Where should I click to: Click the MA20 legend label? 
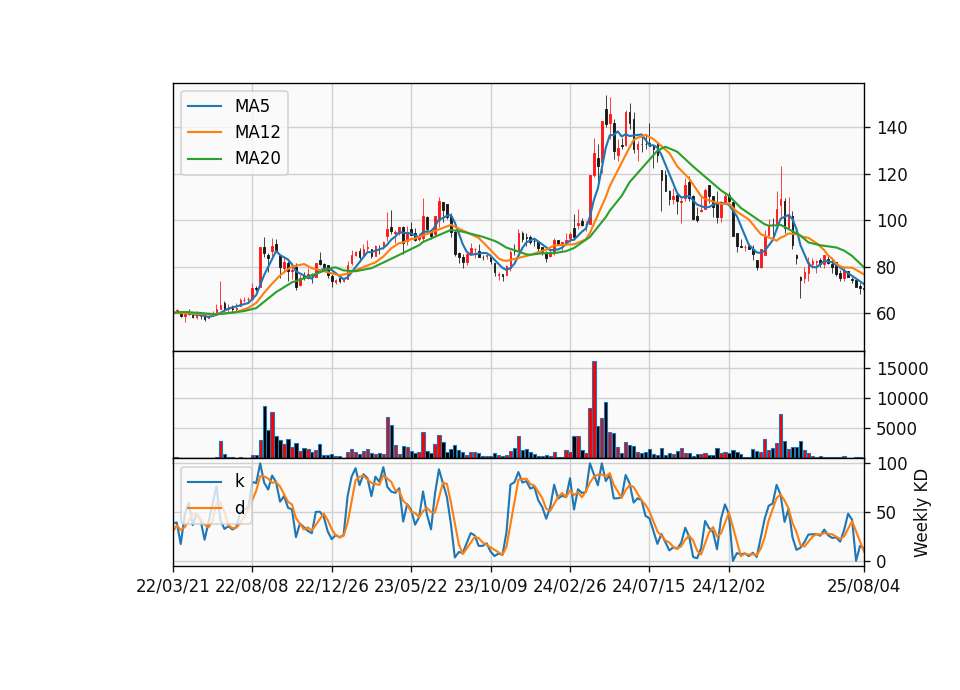tap(257, 158)
